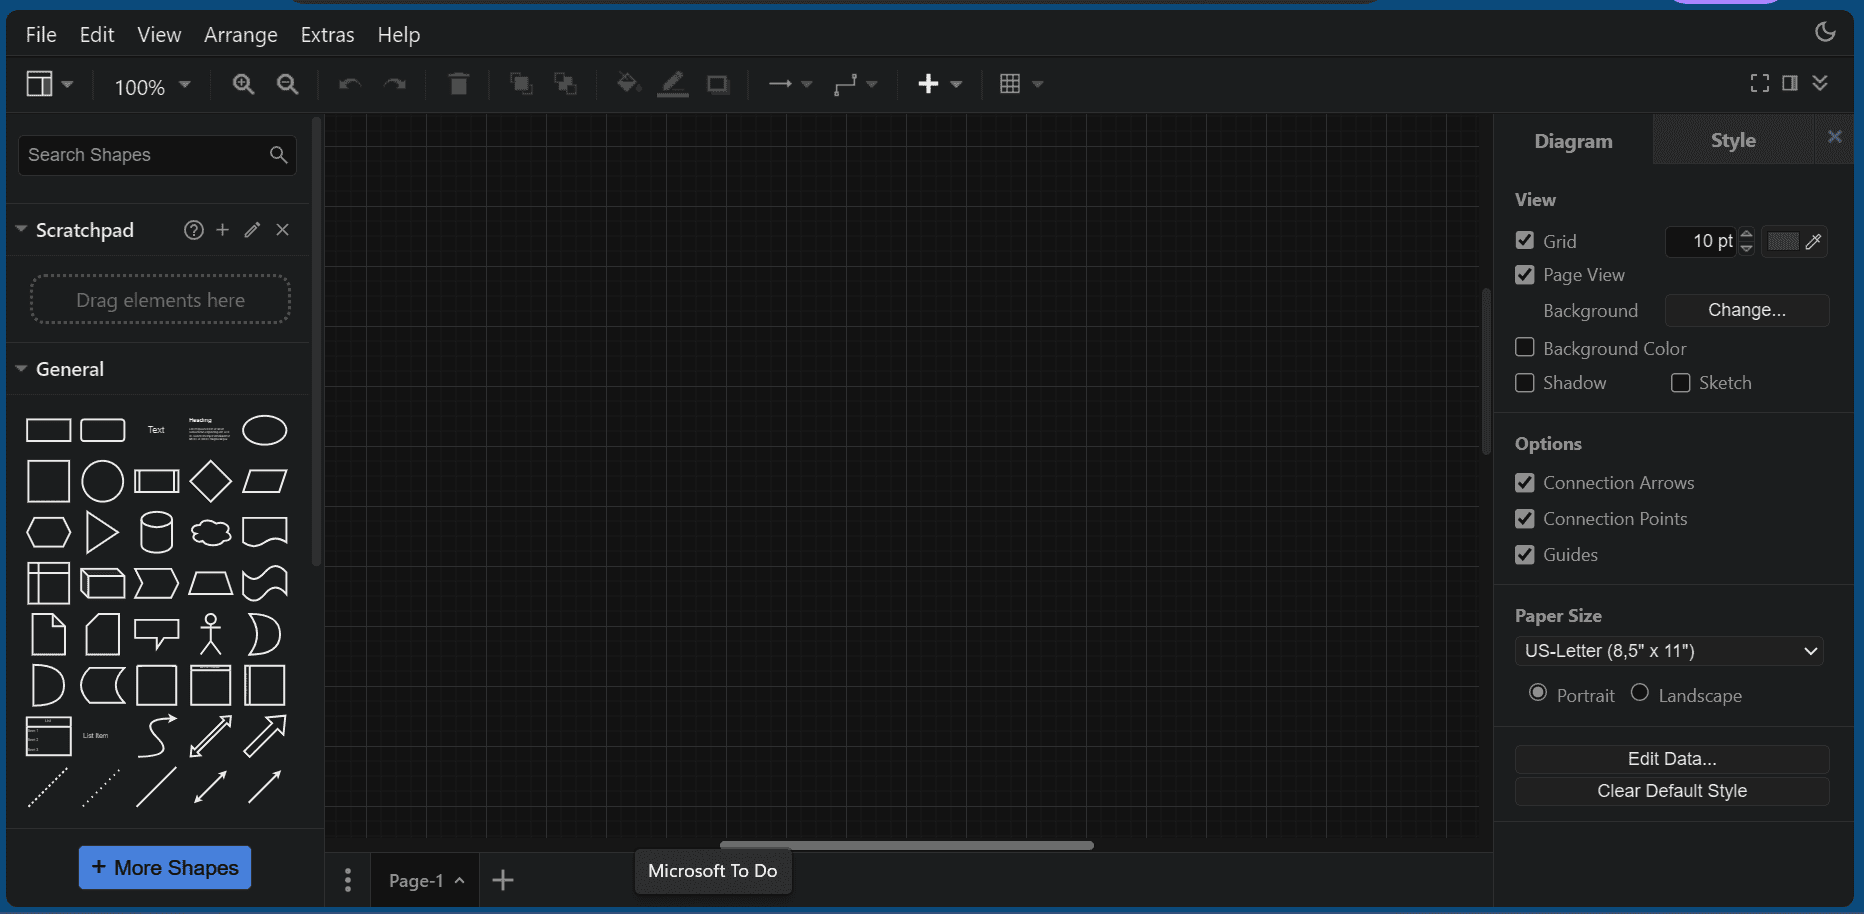The width and height of the screenshot is (1864, 914).
Task: Click the Fill Color bucket icon
Action: pos(628,84)
